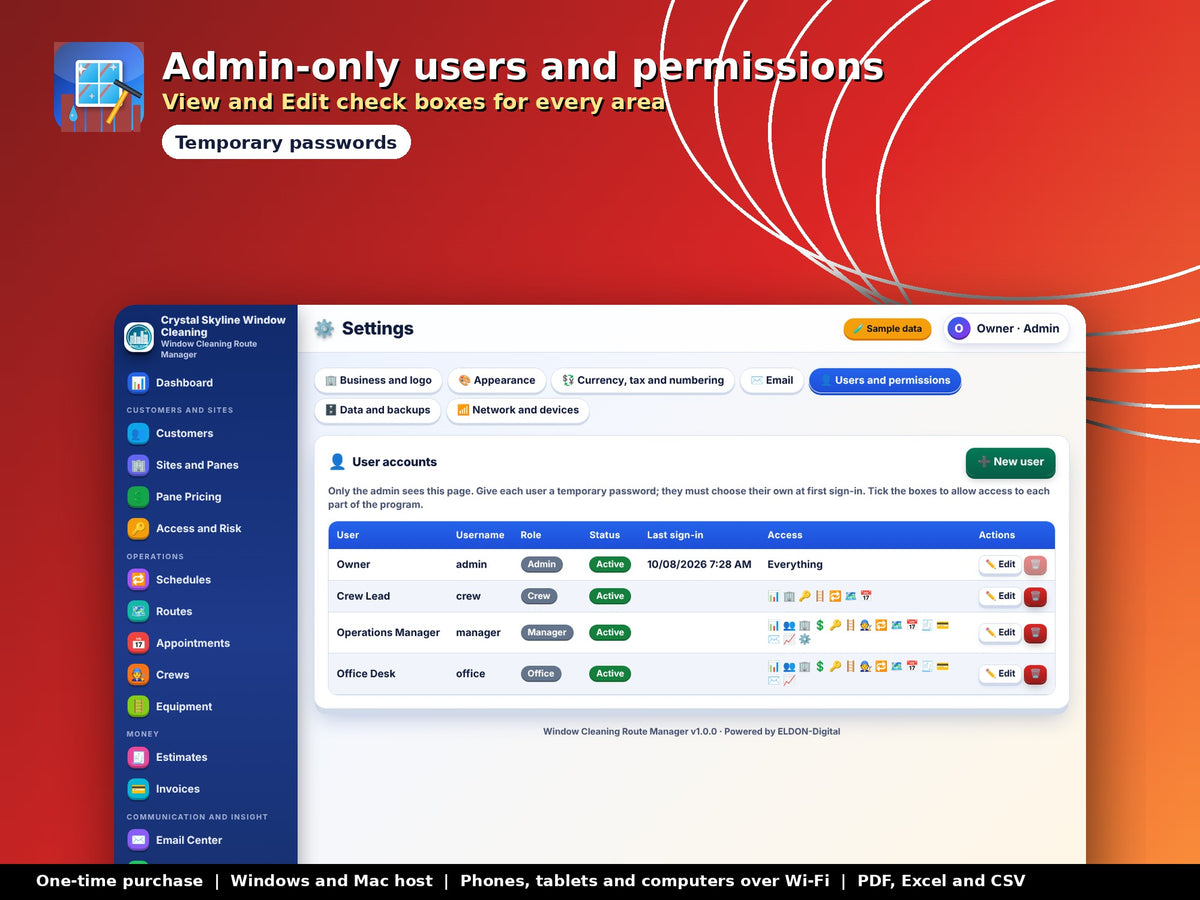1200x900 pixels.
Task: Delete the Crew Lead user
Action: tap(1035, 596)
